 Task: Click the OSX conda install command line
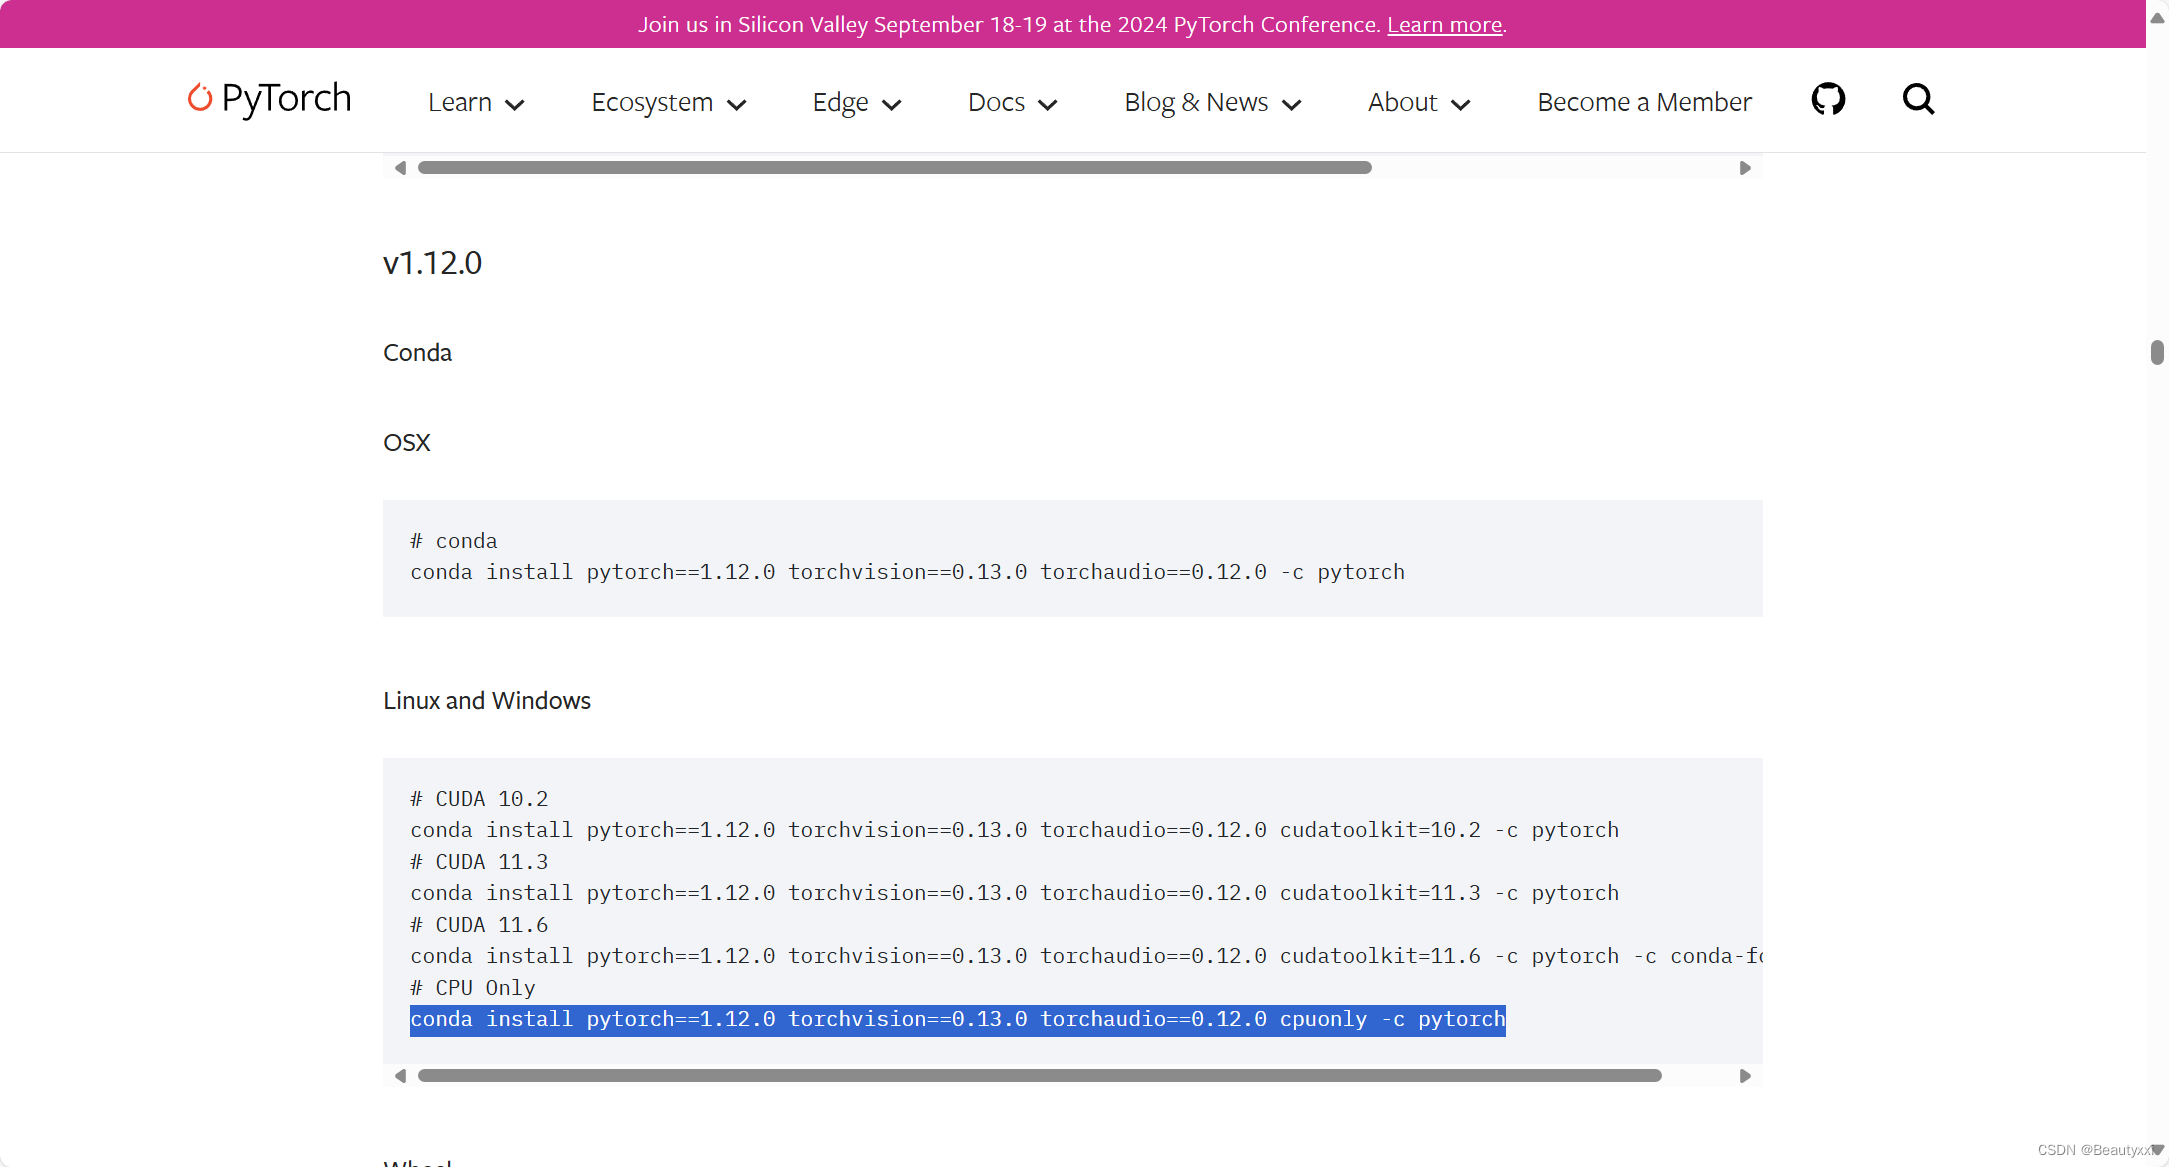(907, 572)
